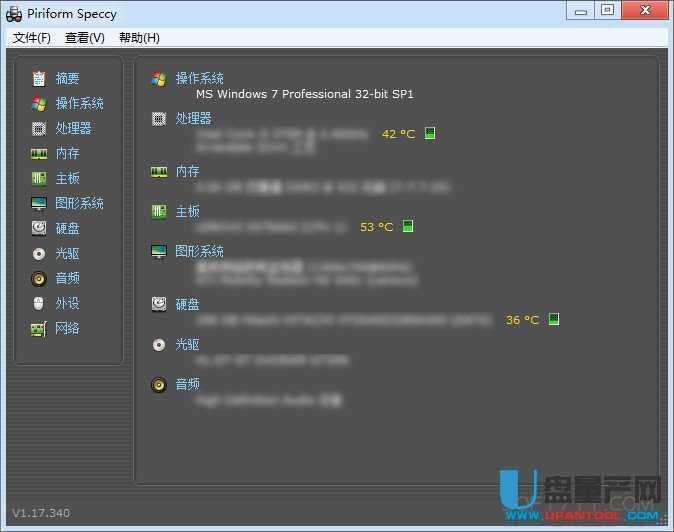
Task: Click the V1.17.340 version label
Action: coord(41,513)
